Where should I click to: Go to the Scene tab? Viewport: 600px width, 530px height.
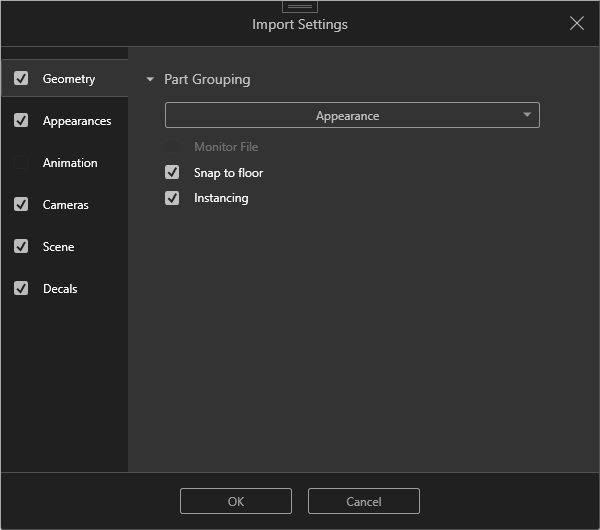tap(59, 247)
